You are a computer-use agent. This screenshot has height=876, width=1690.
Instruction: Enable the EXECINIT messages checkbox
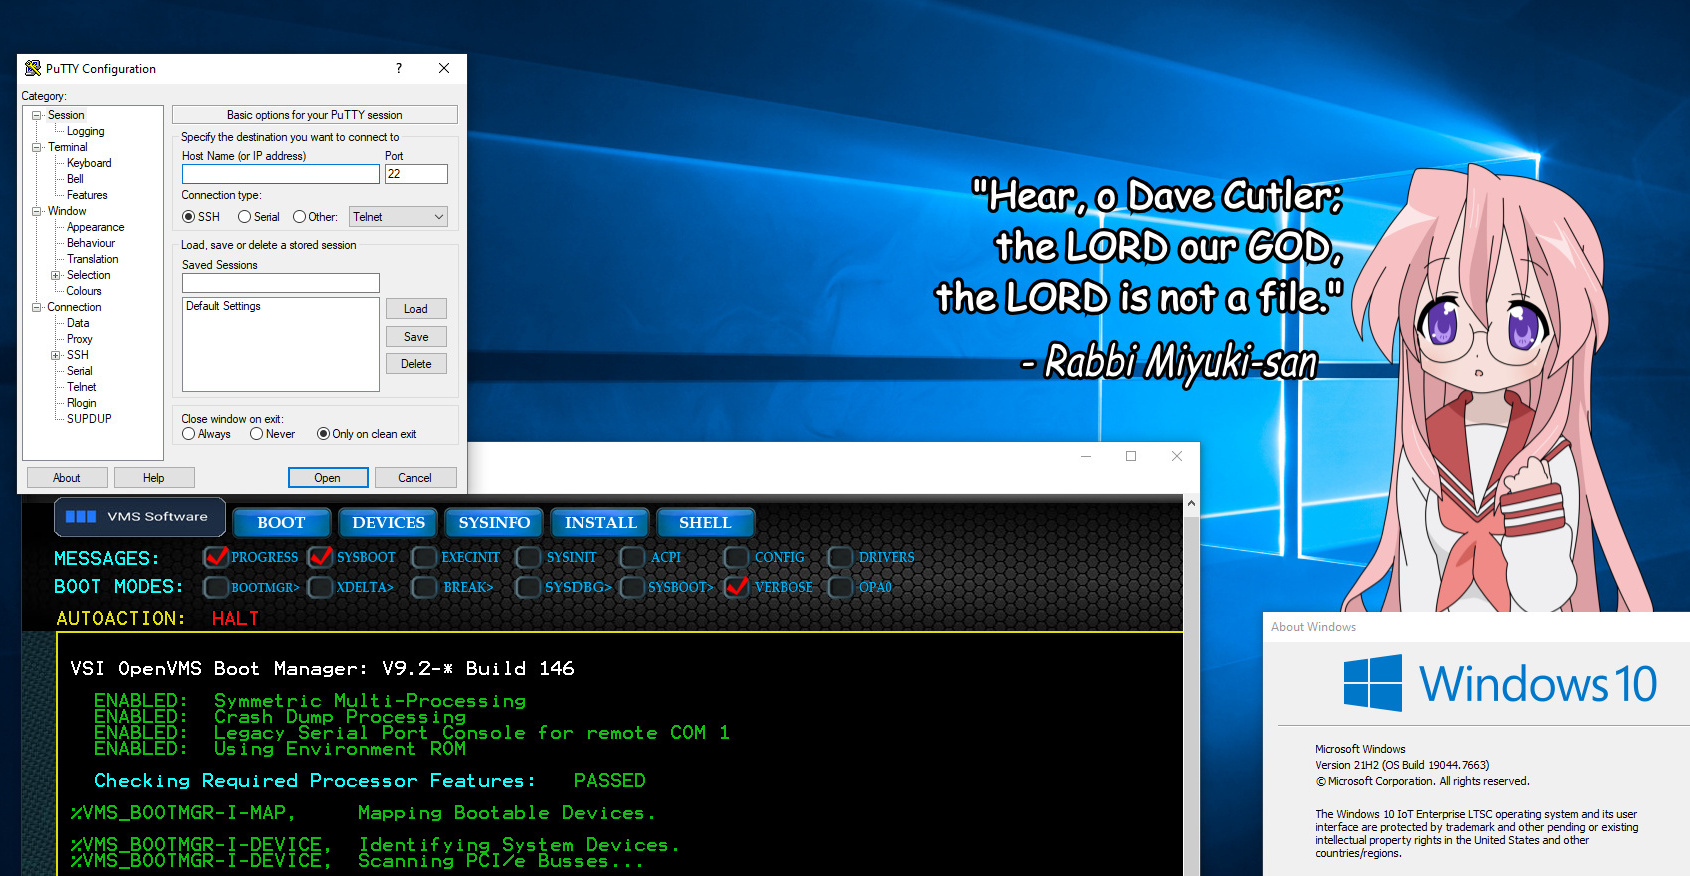pos(424,557)
